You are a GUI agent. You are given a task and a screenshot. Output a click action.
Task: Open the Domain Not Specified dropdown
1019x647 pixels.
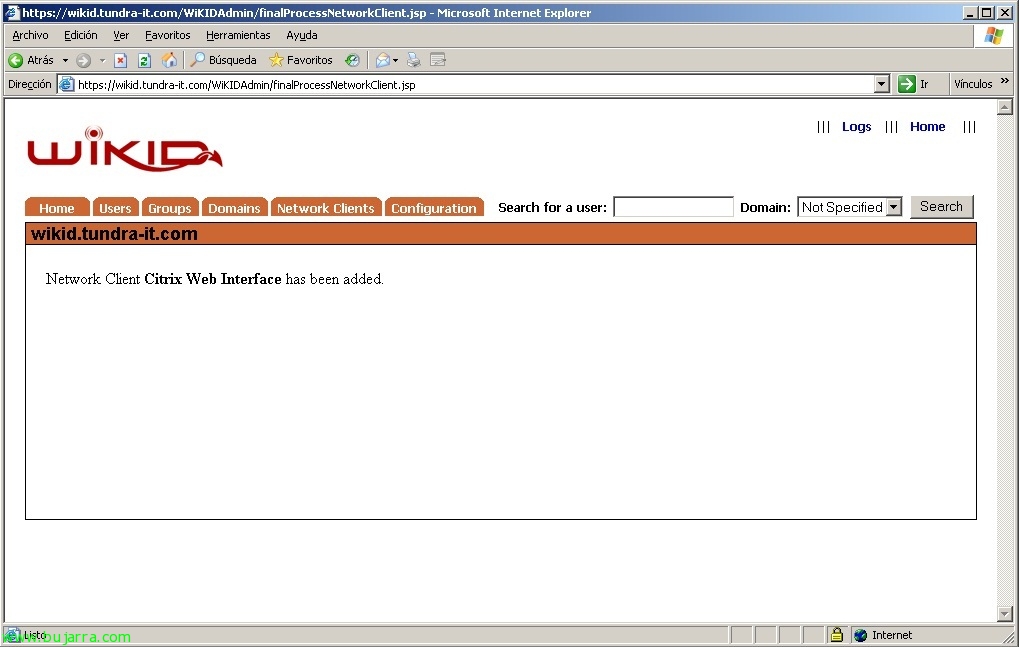pos(849,207)
